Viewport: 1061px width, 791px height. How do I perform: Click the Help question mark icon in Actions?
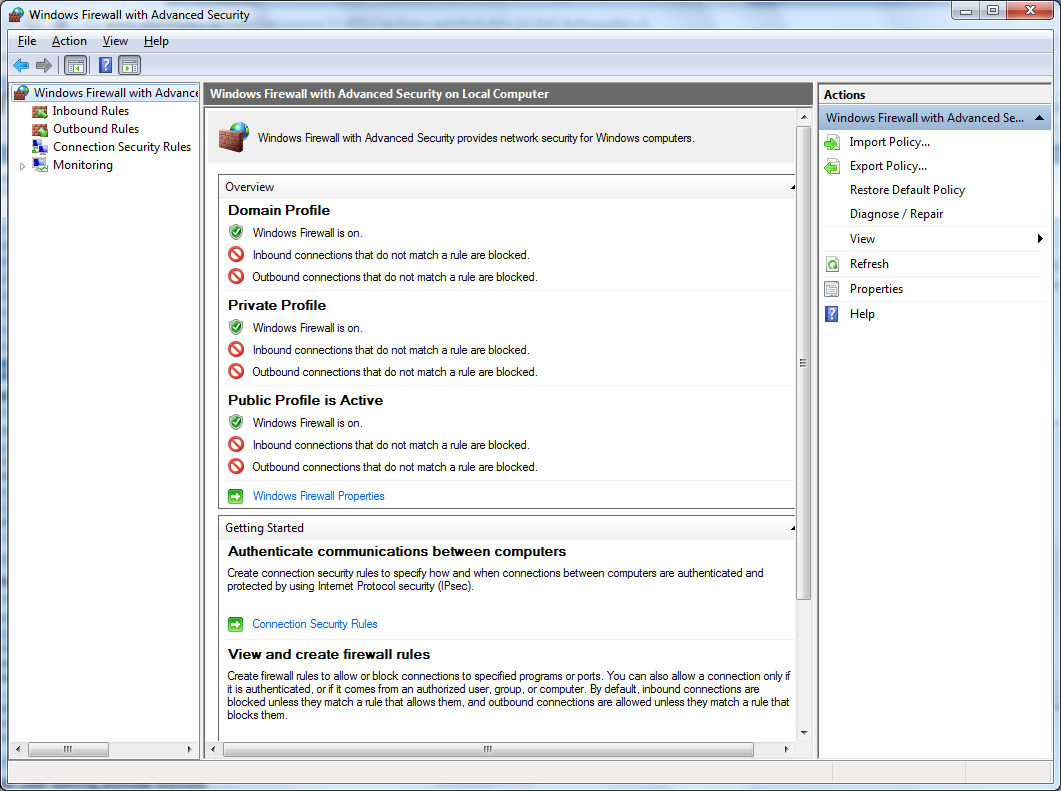click(x=832, y=314)
